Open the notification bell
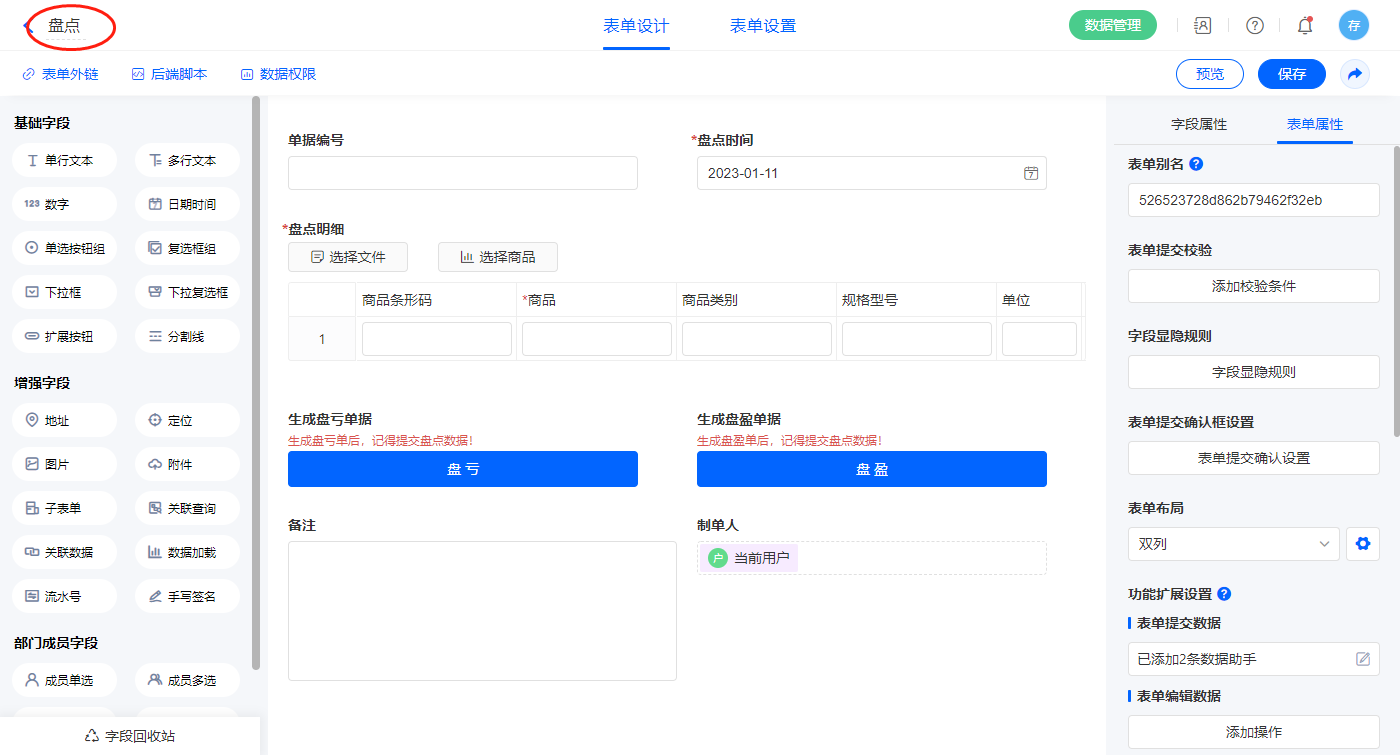 click(1304, 26)
